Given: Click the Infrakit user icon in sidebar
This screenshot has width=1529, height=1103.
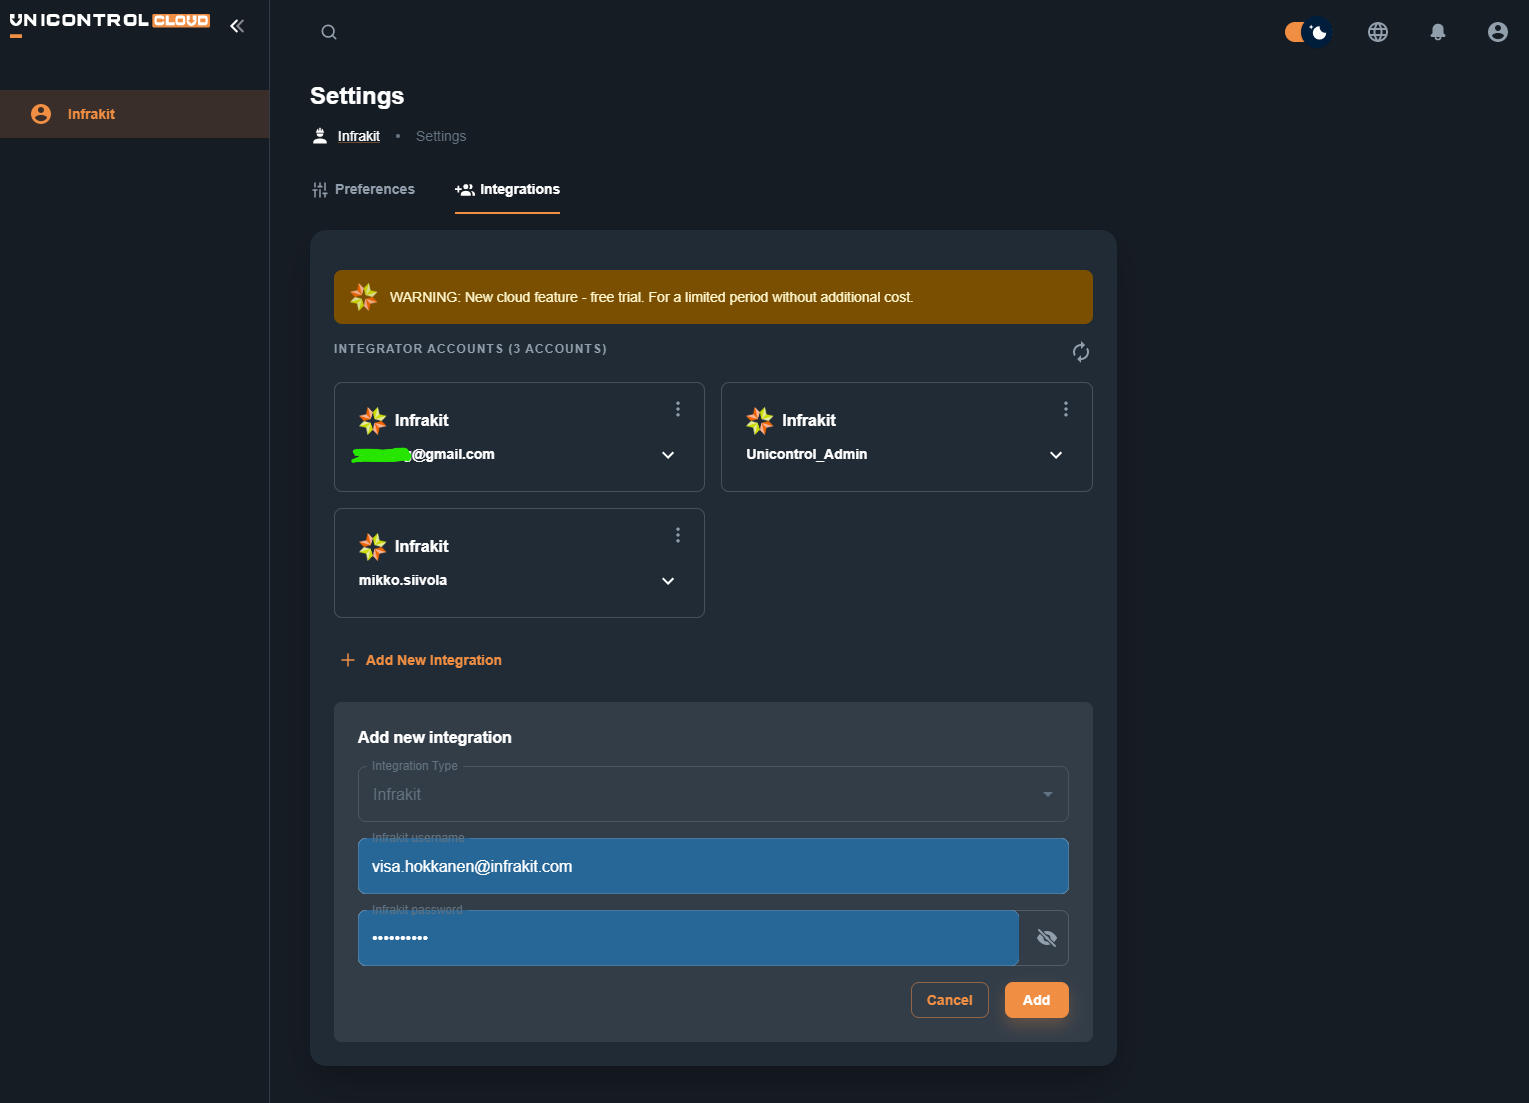Looking at the screenshot, I should (41, 114).
